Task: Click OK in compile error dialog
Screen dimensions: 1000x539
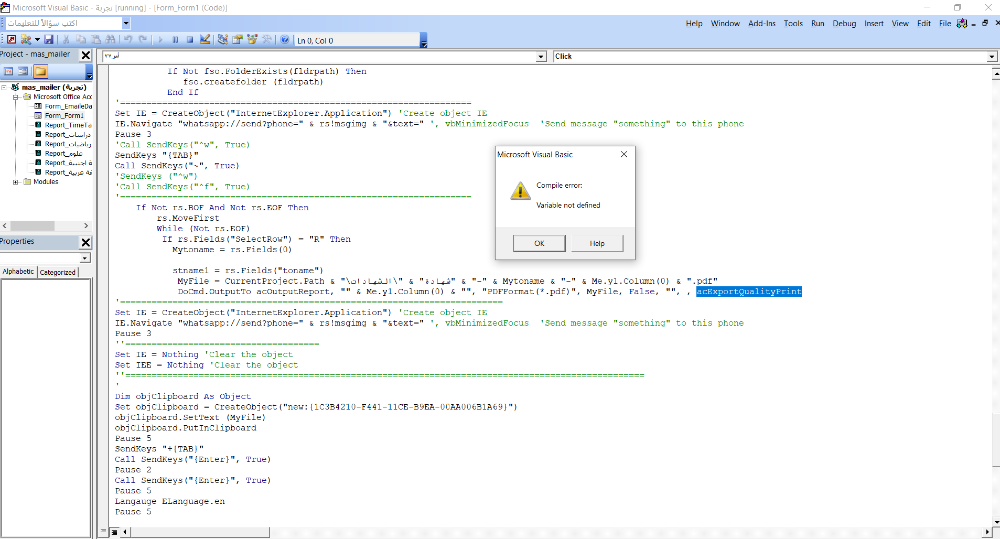Action: pyautogui.click(x=539, y=243)
